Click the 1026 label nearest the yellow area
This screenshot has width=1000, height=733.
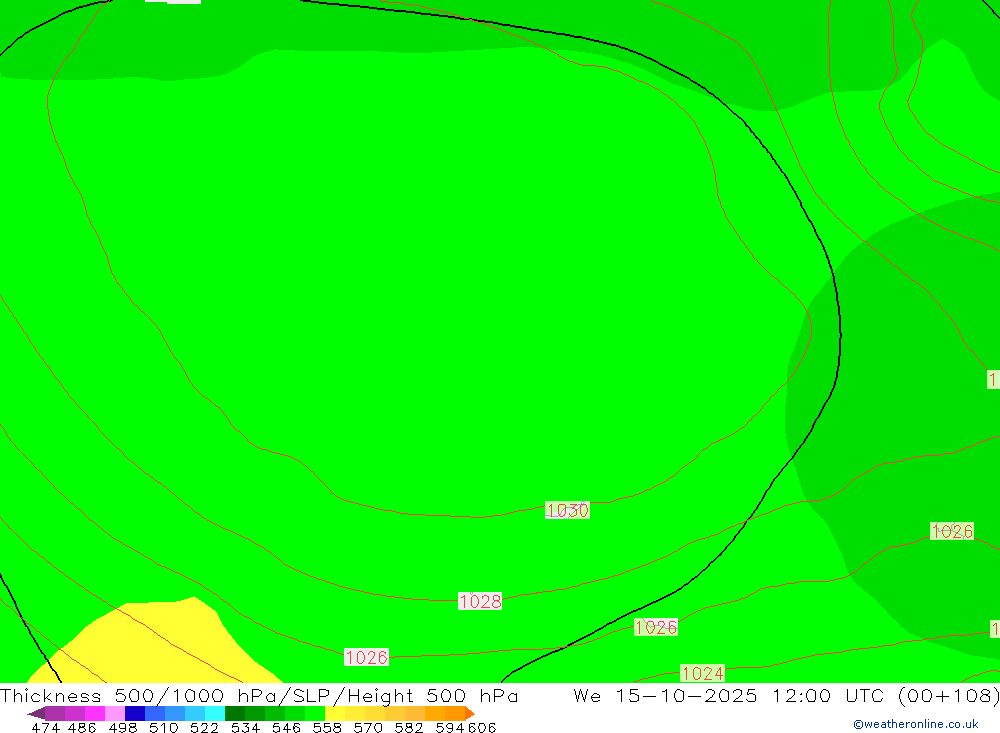click(x=366, y=657)
